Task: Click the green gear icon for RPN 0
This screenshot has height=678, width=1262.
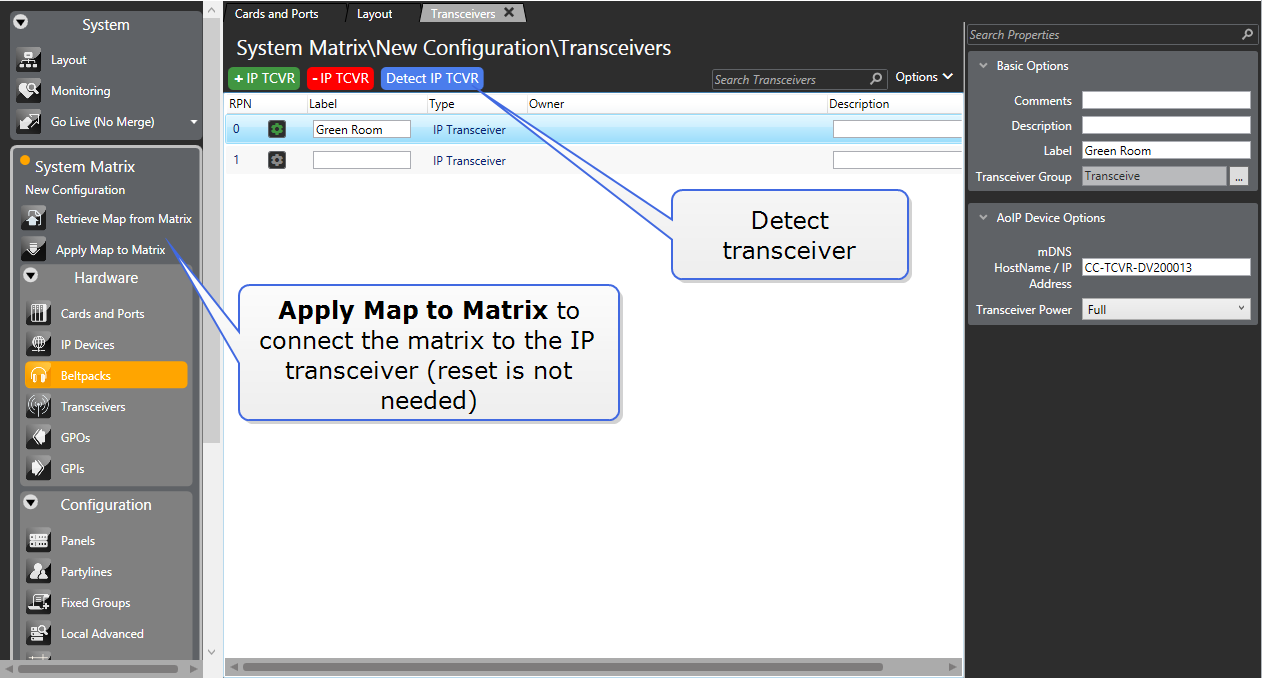Action: pos(277,129)
